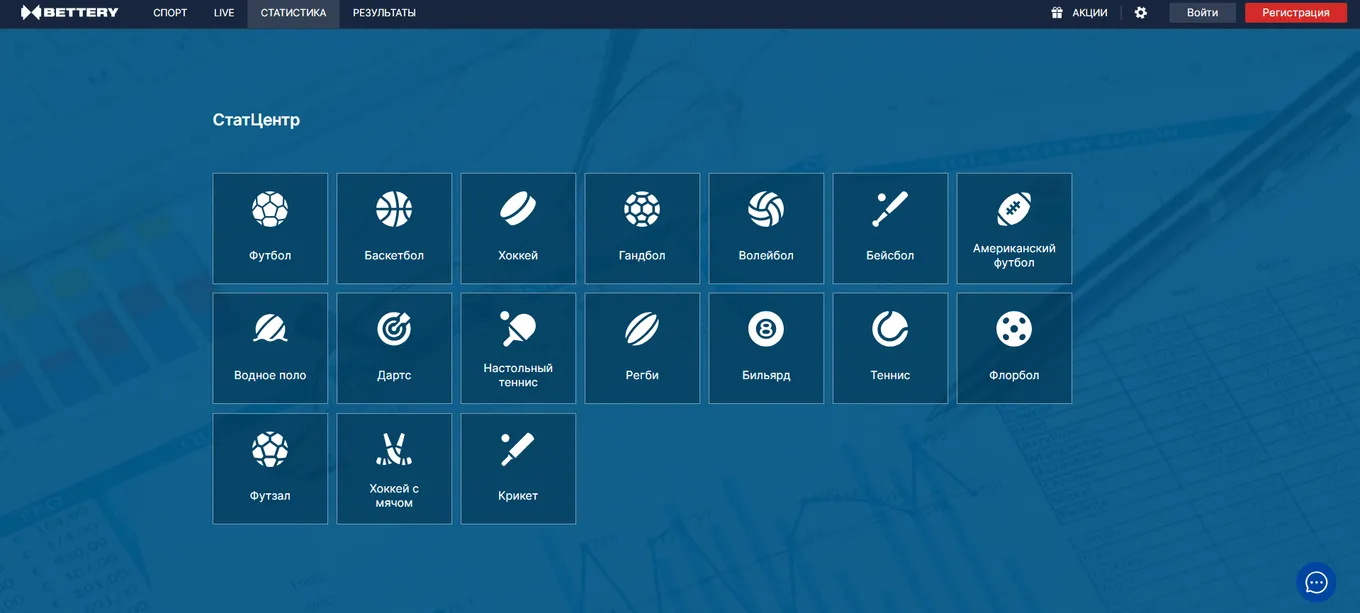Choose the Дартс target icon

(394, 329)
